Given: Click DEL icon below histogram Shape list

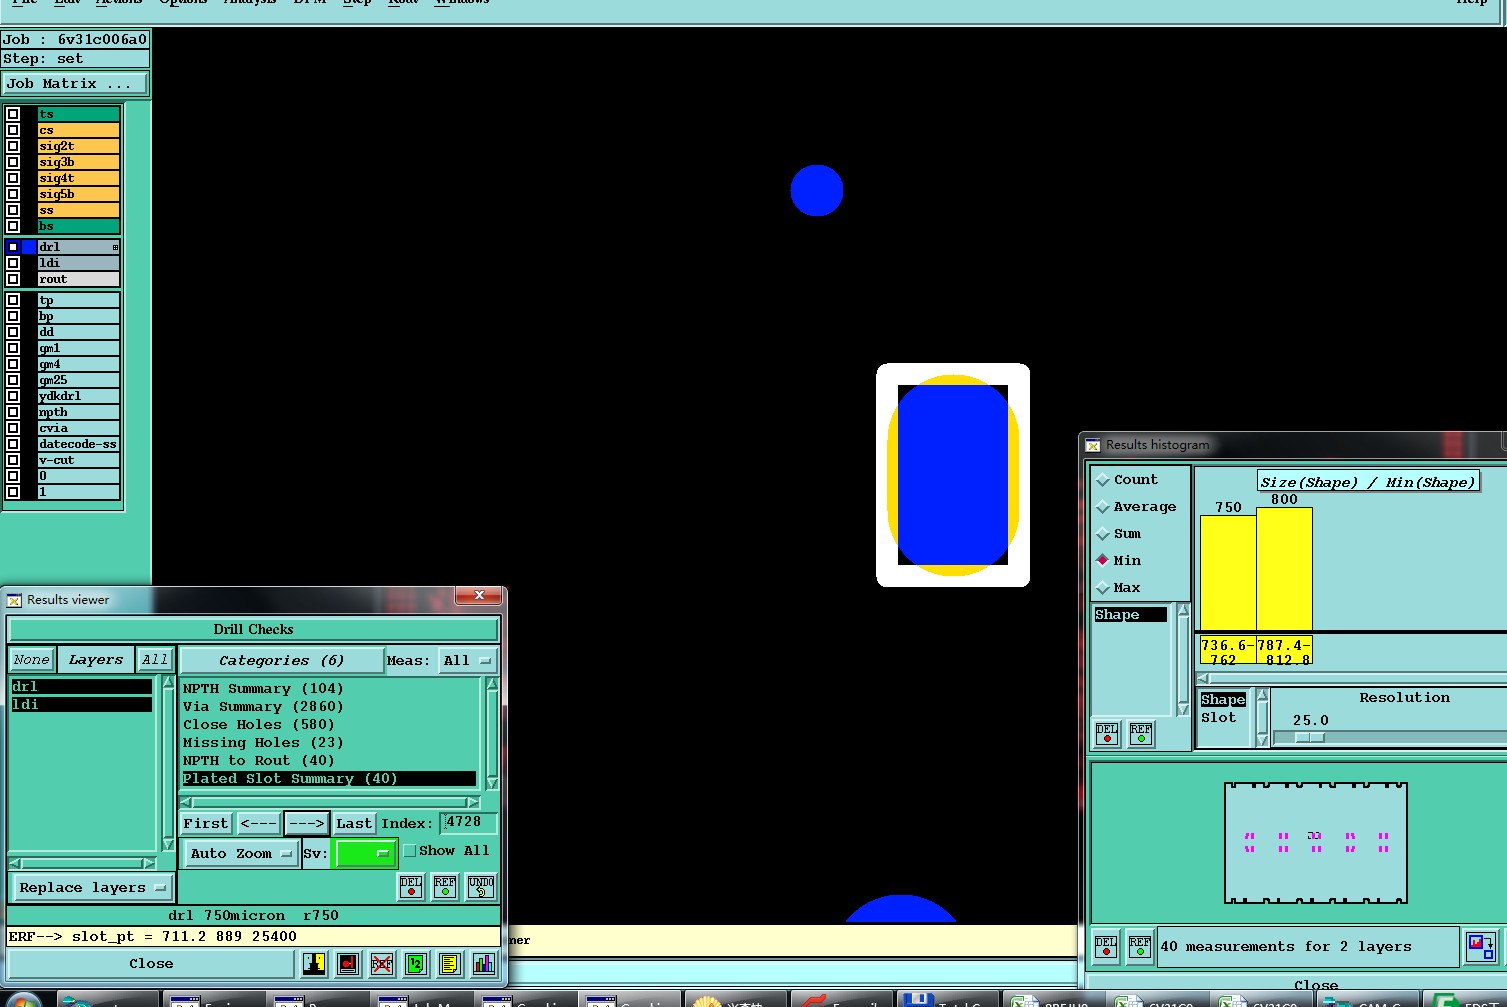Looking at the screenshot, I should point(1107,735).
